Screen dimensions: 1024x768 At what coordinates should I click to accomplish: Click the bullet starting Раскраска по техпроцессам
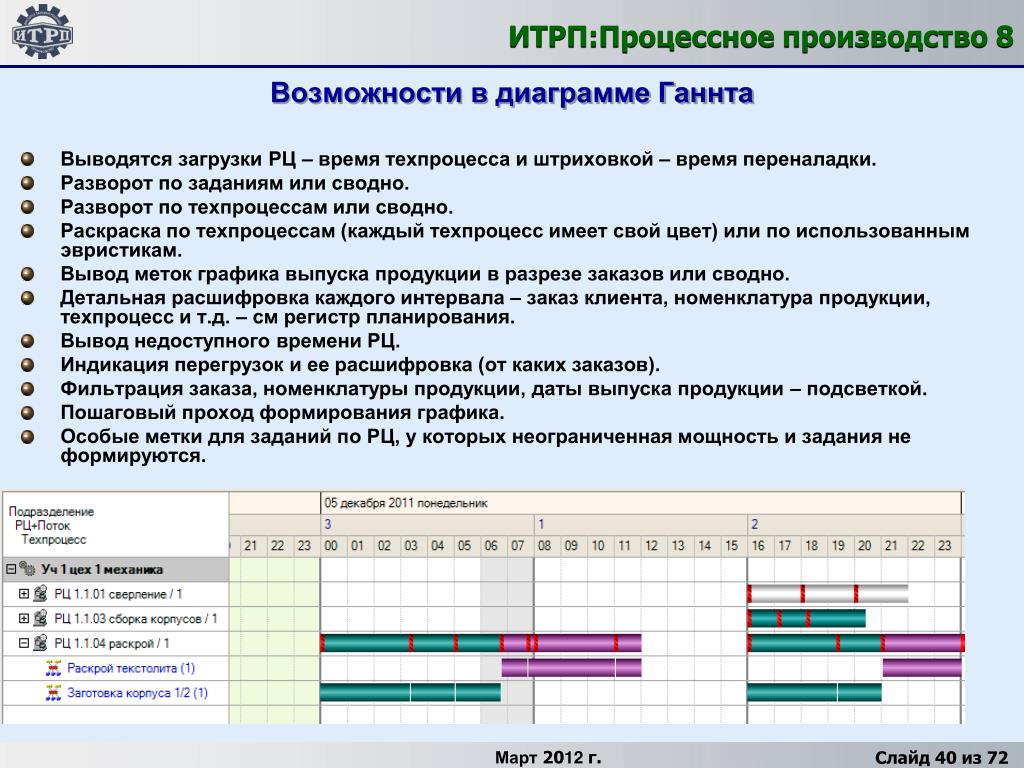(515, 240)
